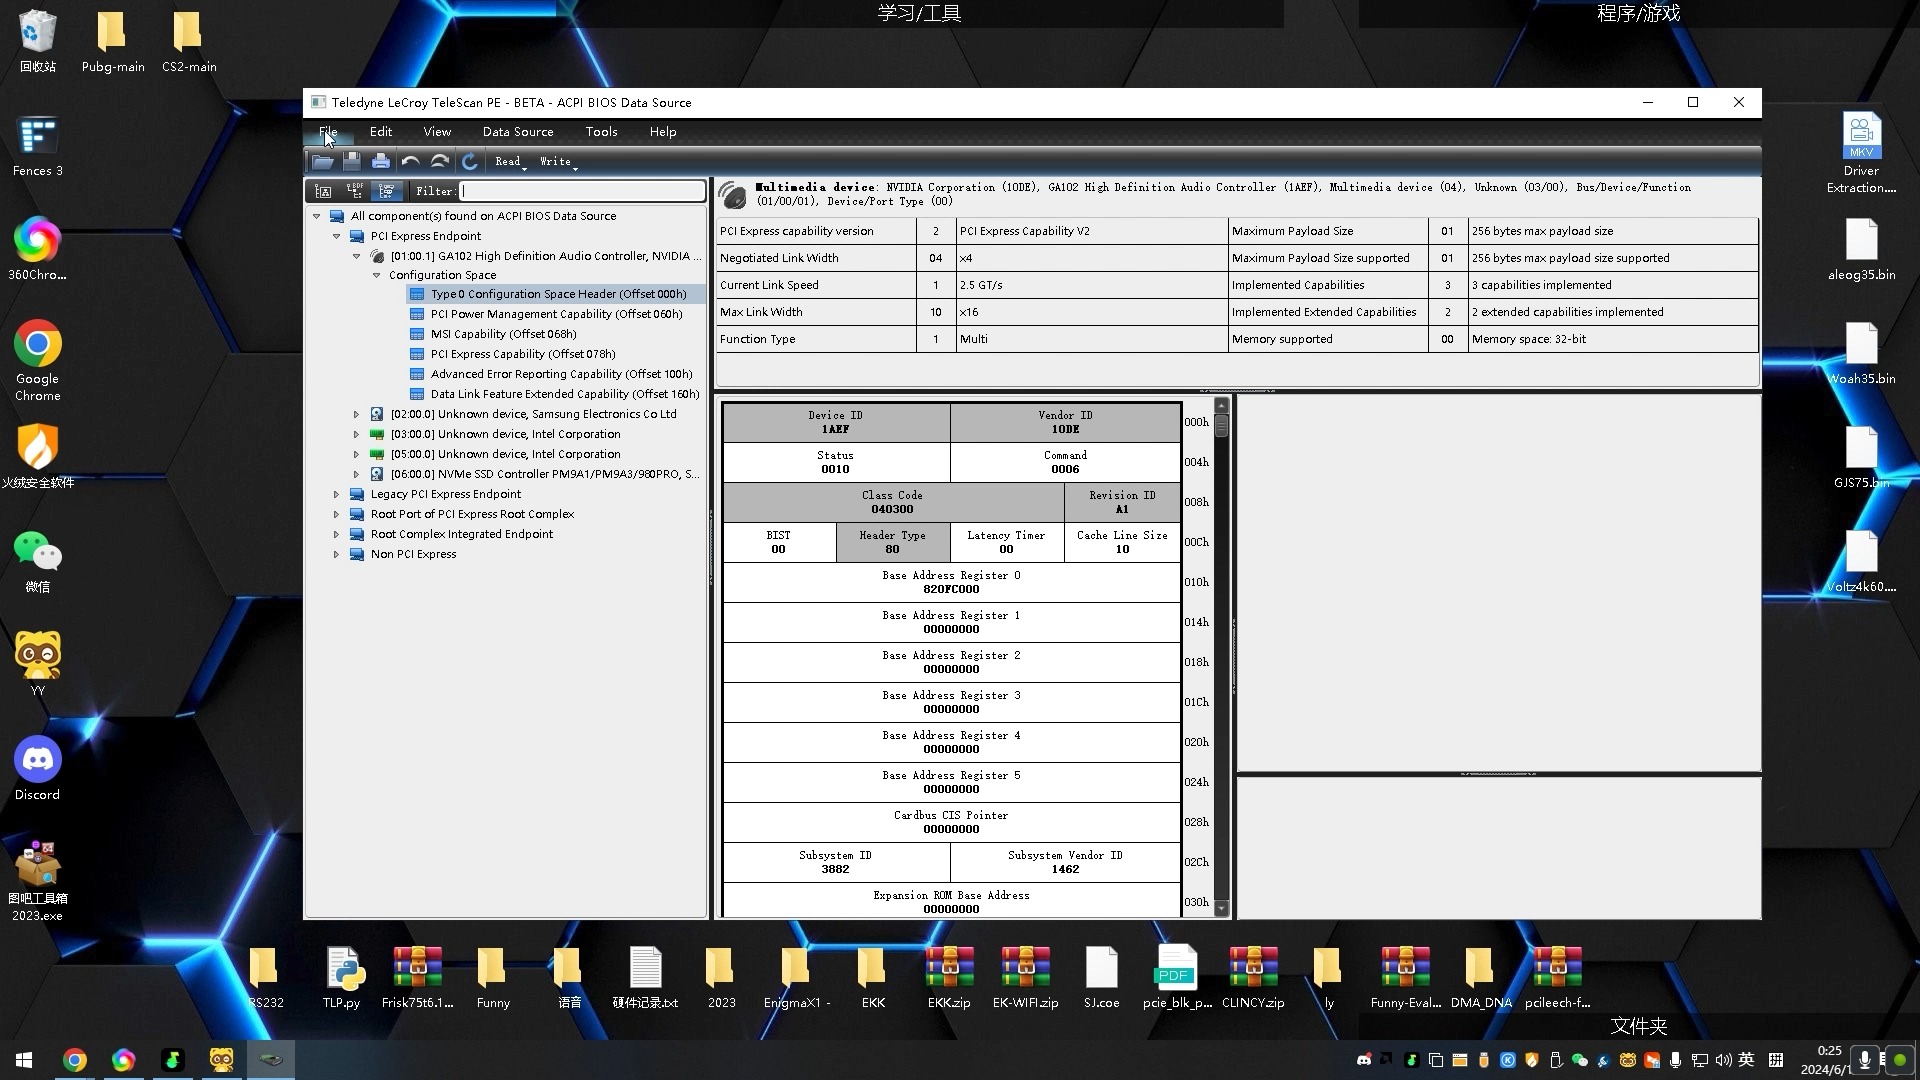
Task: Open Google Chrome desktop shortcut
Action: (38, 360)
